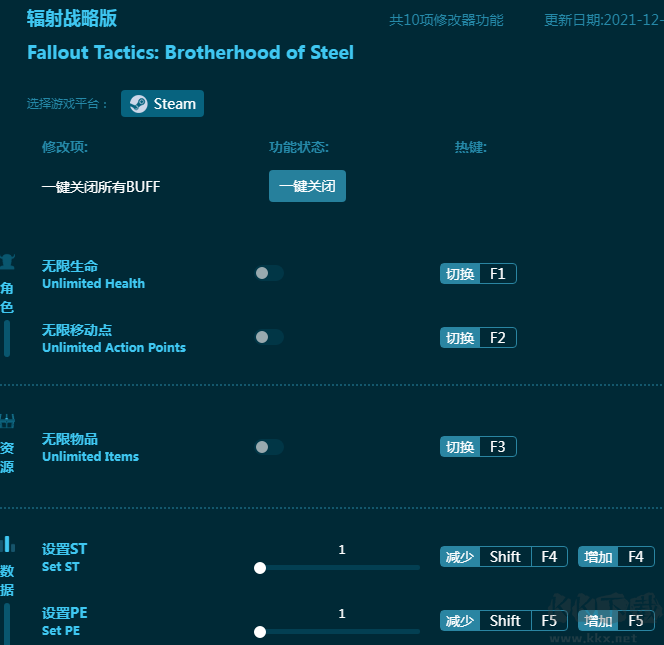Click 减少 Shift F5 hotkey for Set PE
Image resolution: width=664 pixels, height=645 pixels.
pyautogui.click(x=504, y=620)
